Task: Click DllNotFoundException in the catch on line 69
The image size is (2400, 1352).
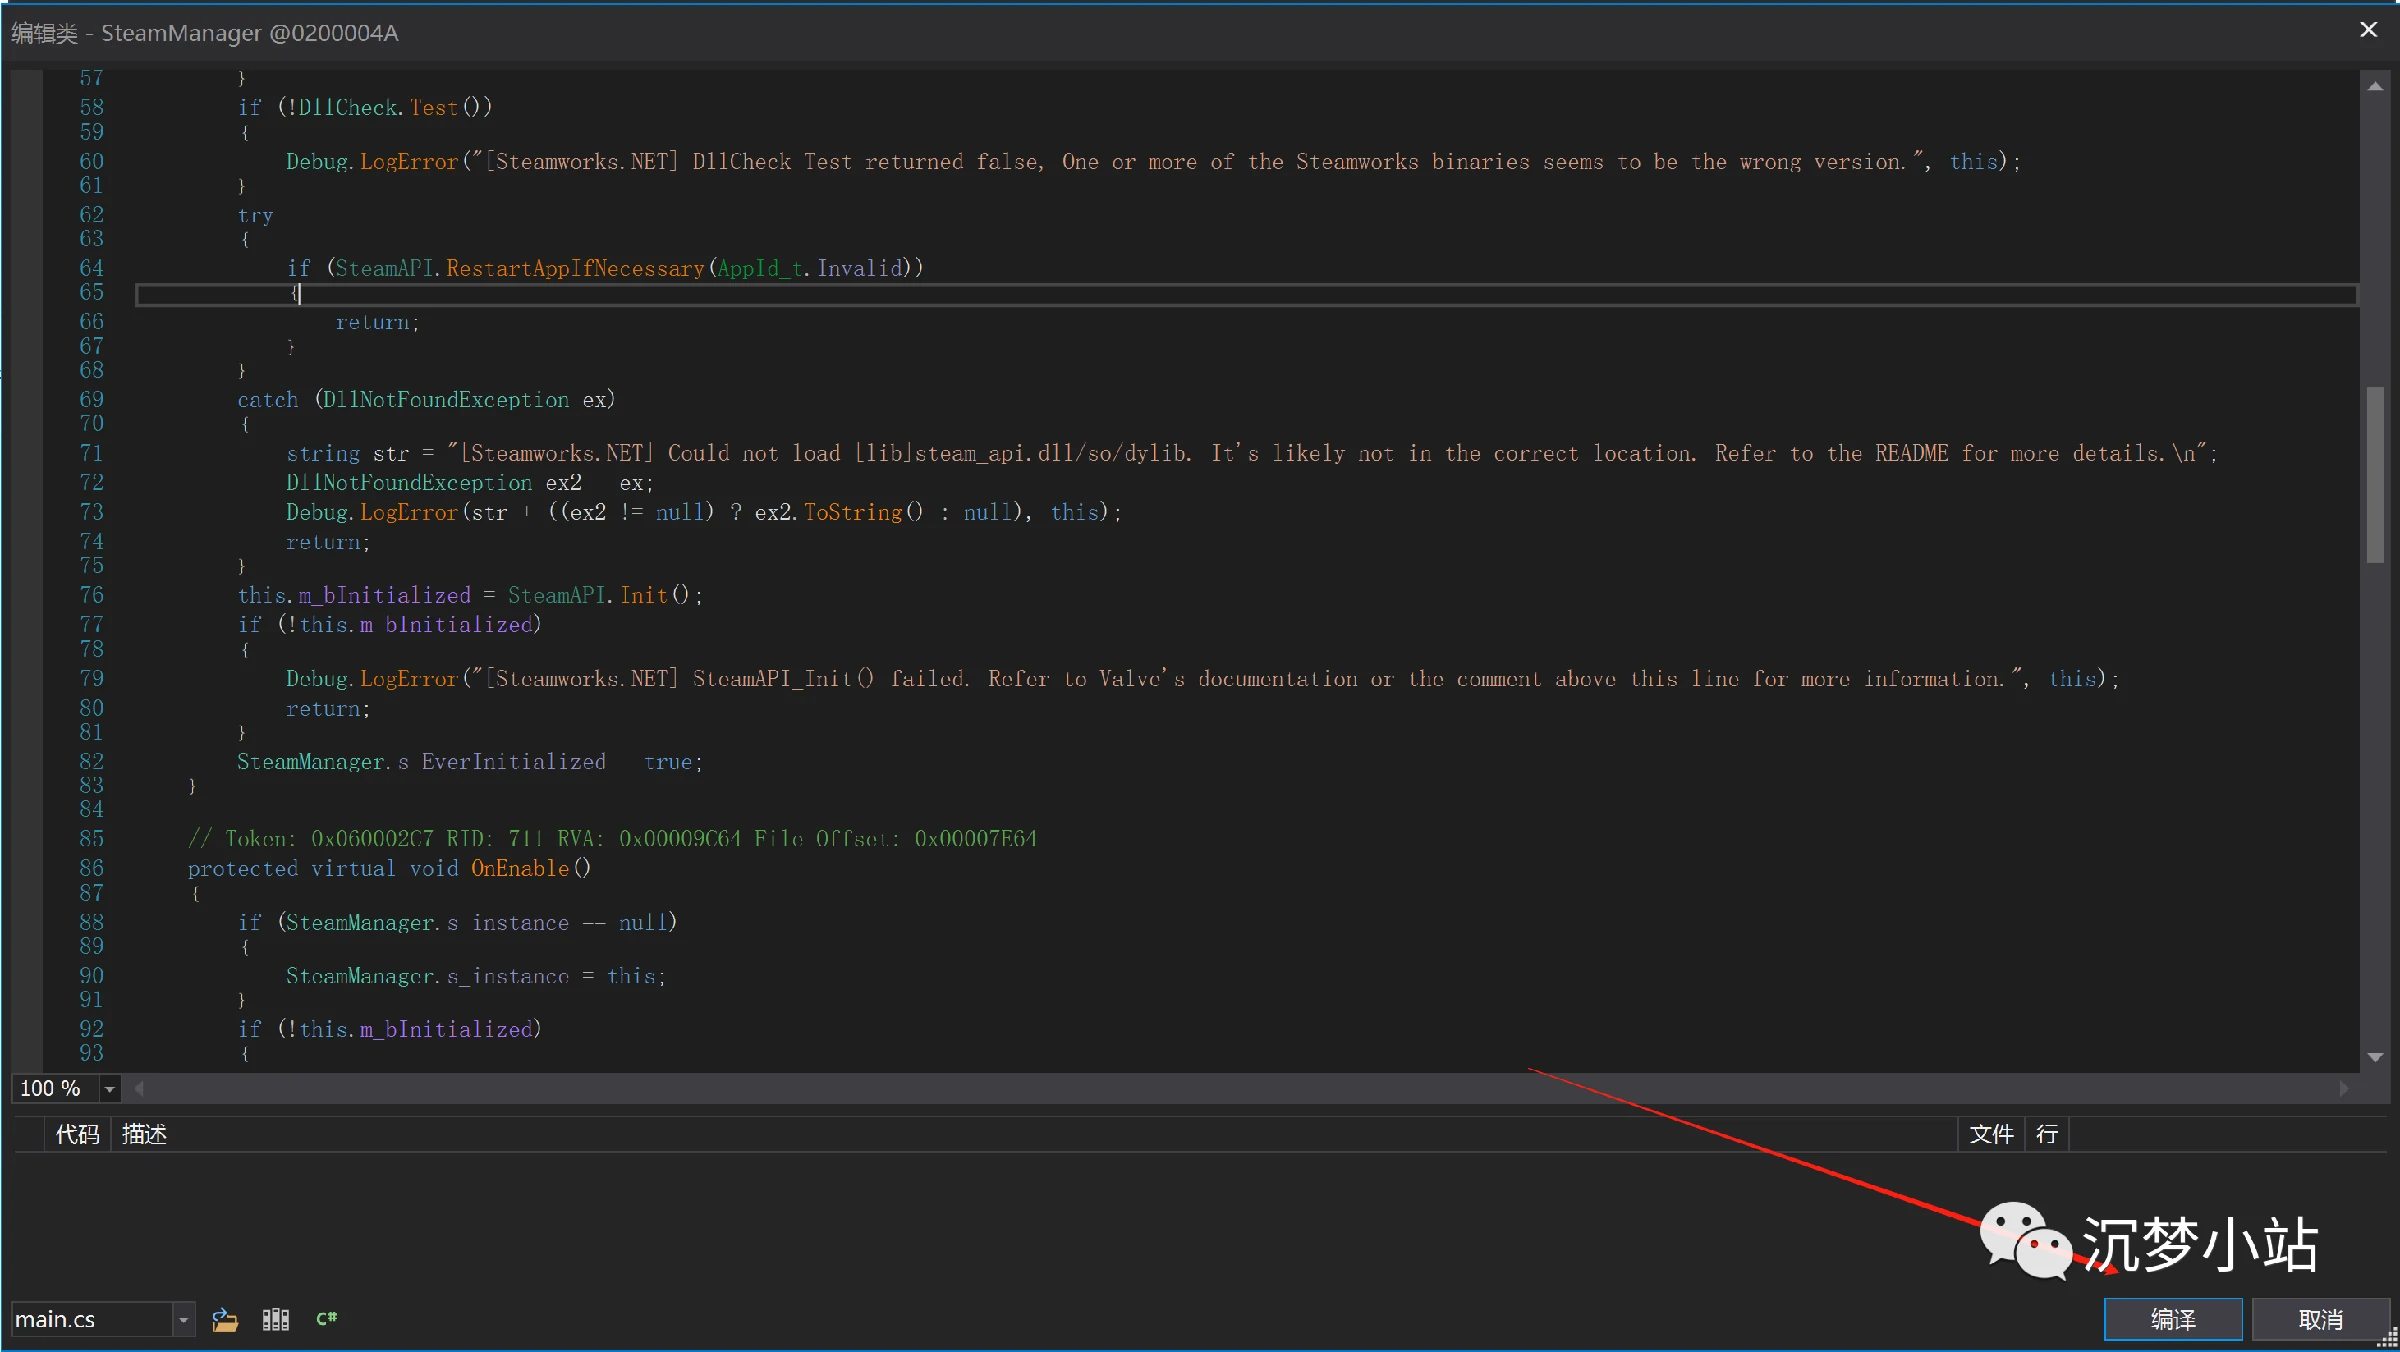Action: [x=446, y=400]
